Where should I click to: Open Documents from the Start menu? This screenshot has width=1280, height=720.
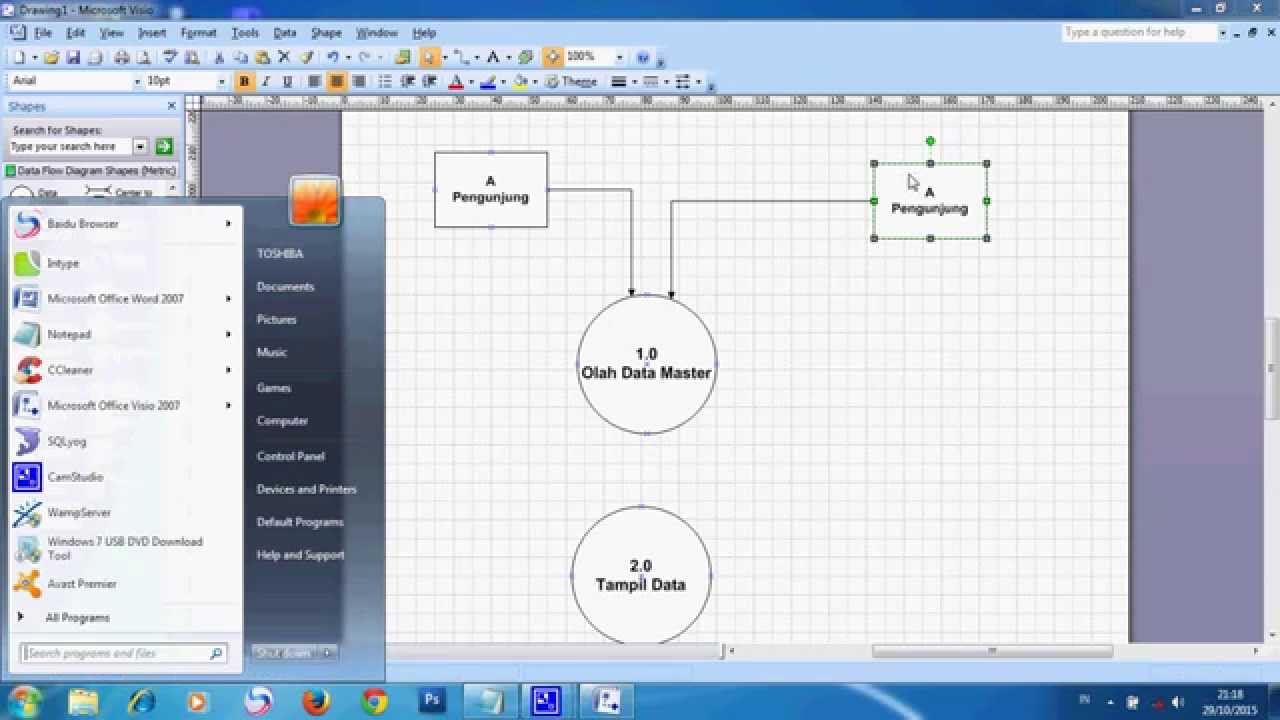pos(285,287)
